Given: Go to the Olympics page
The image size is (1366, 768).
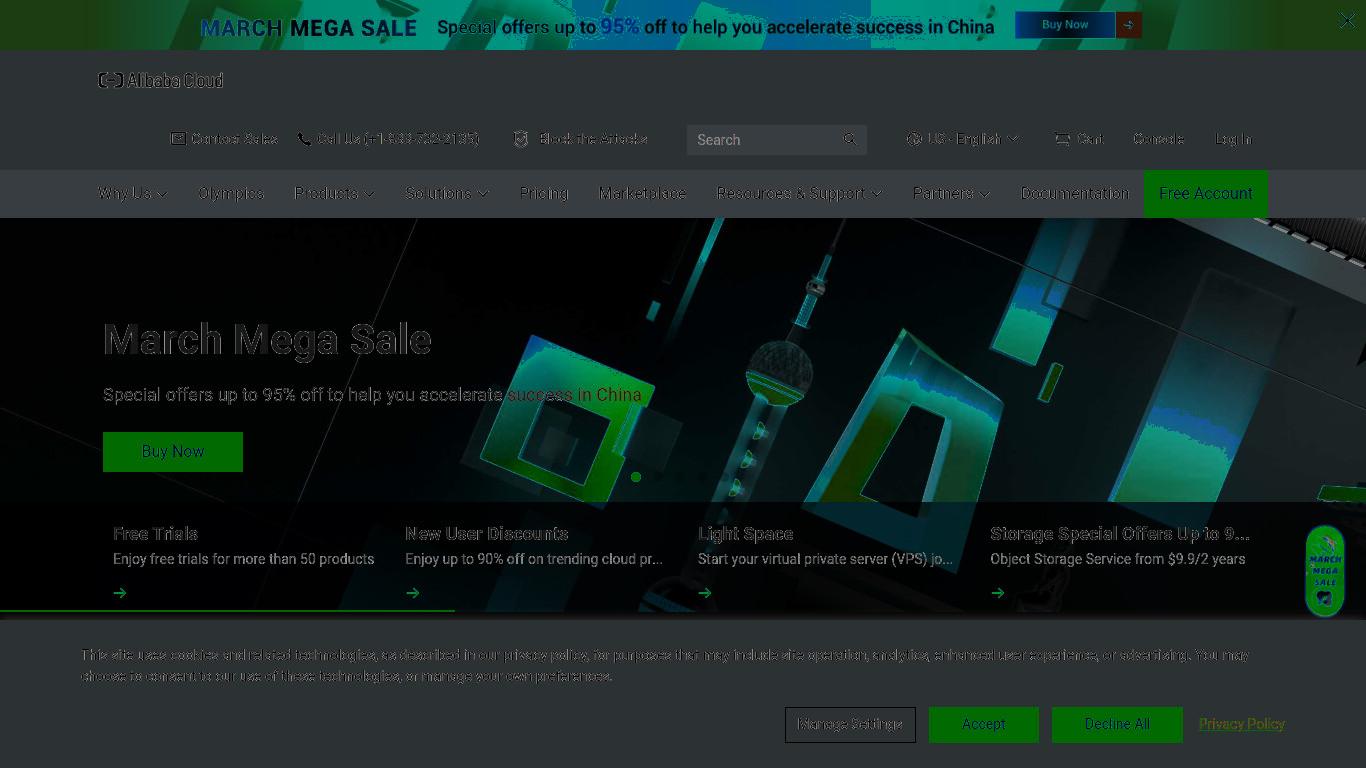Looking at the screenshot, I should click(x=231, y=193).
